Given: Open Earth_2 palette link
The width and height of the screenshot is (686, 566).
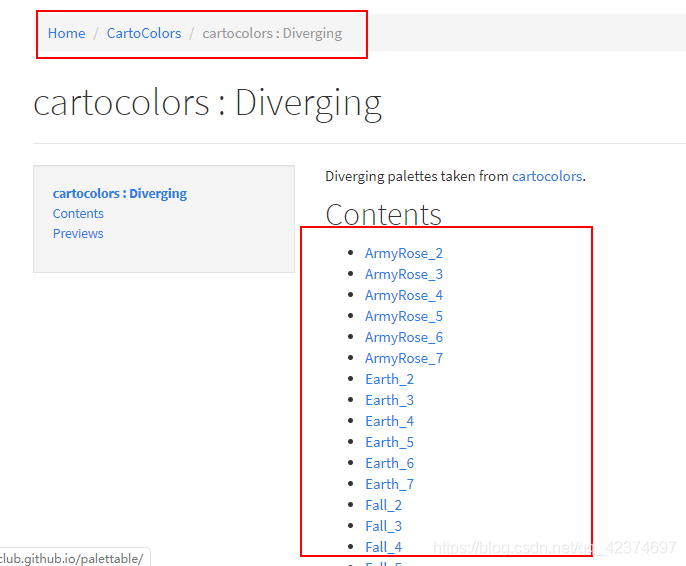Looking at the screenshot, I should pos(389,379).
